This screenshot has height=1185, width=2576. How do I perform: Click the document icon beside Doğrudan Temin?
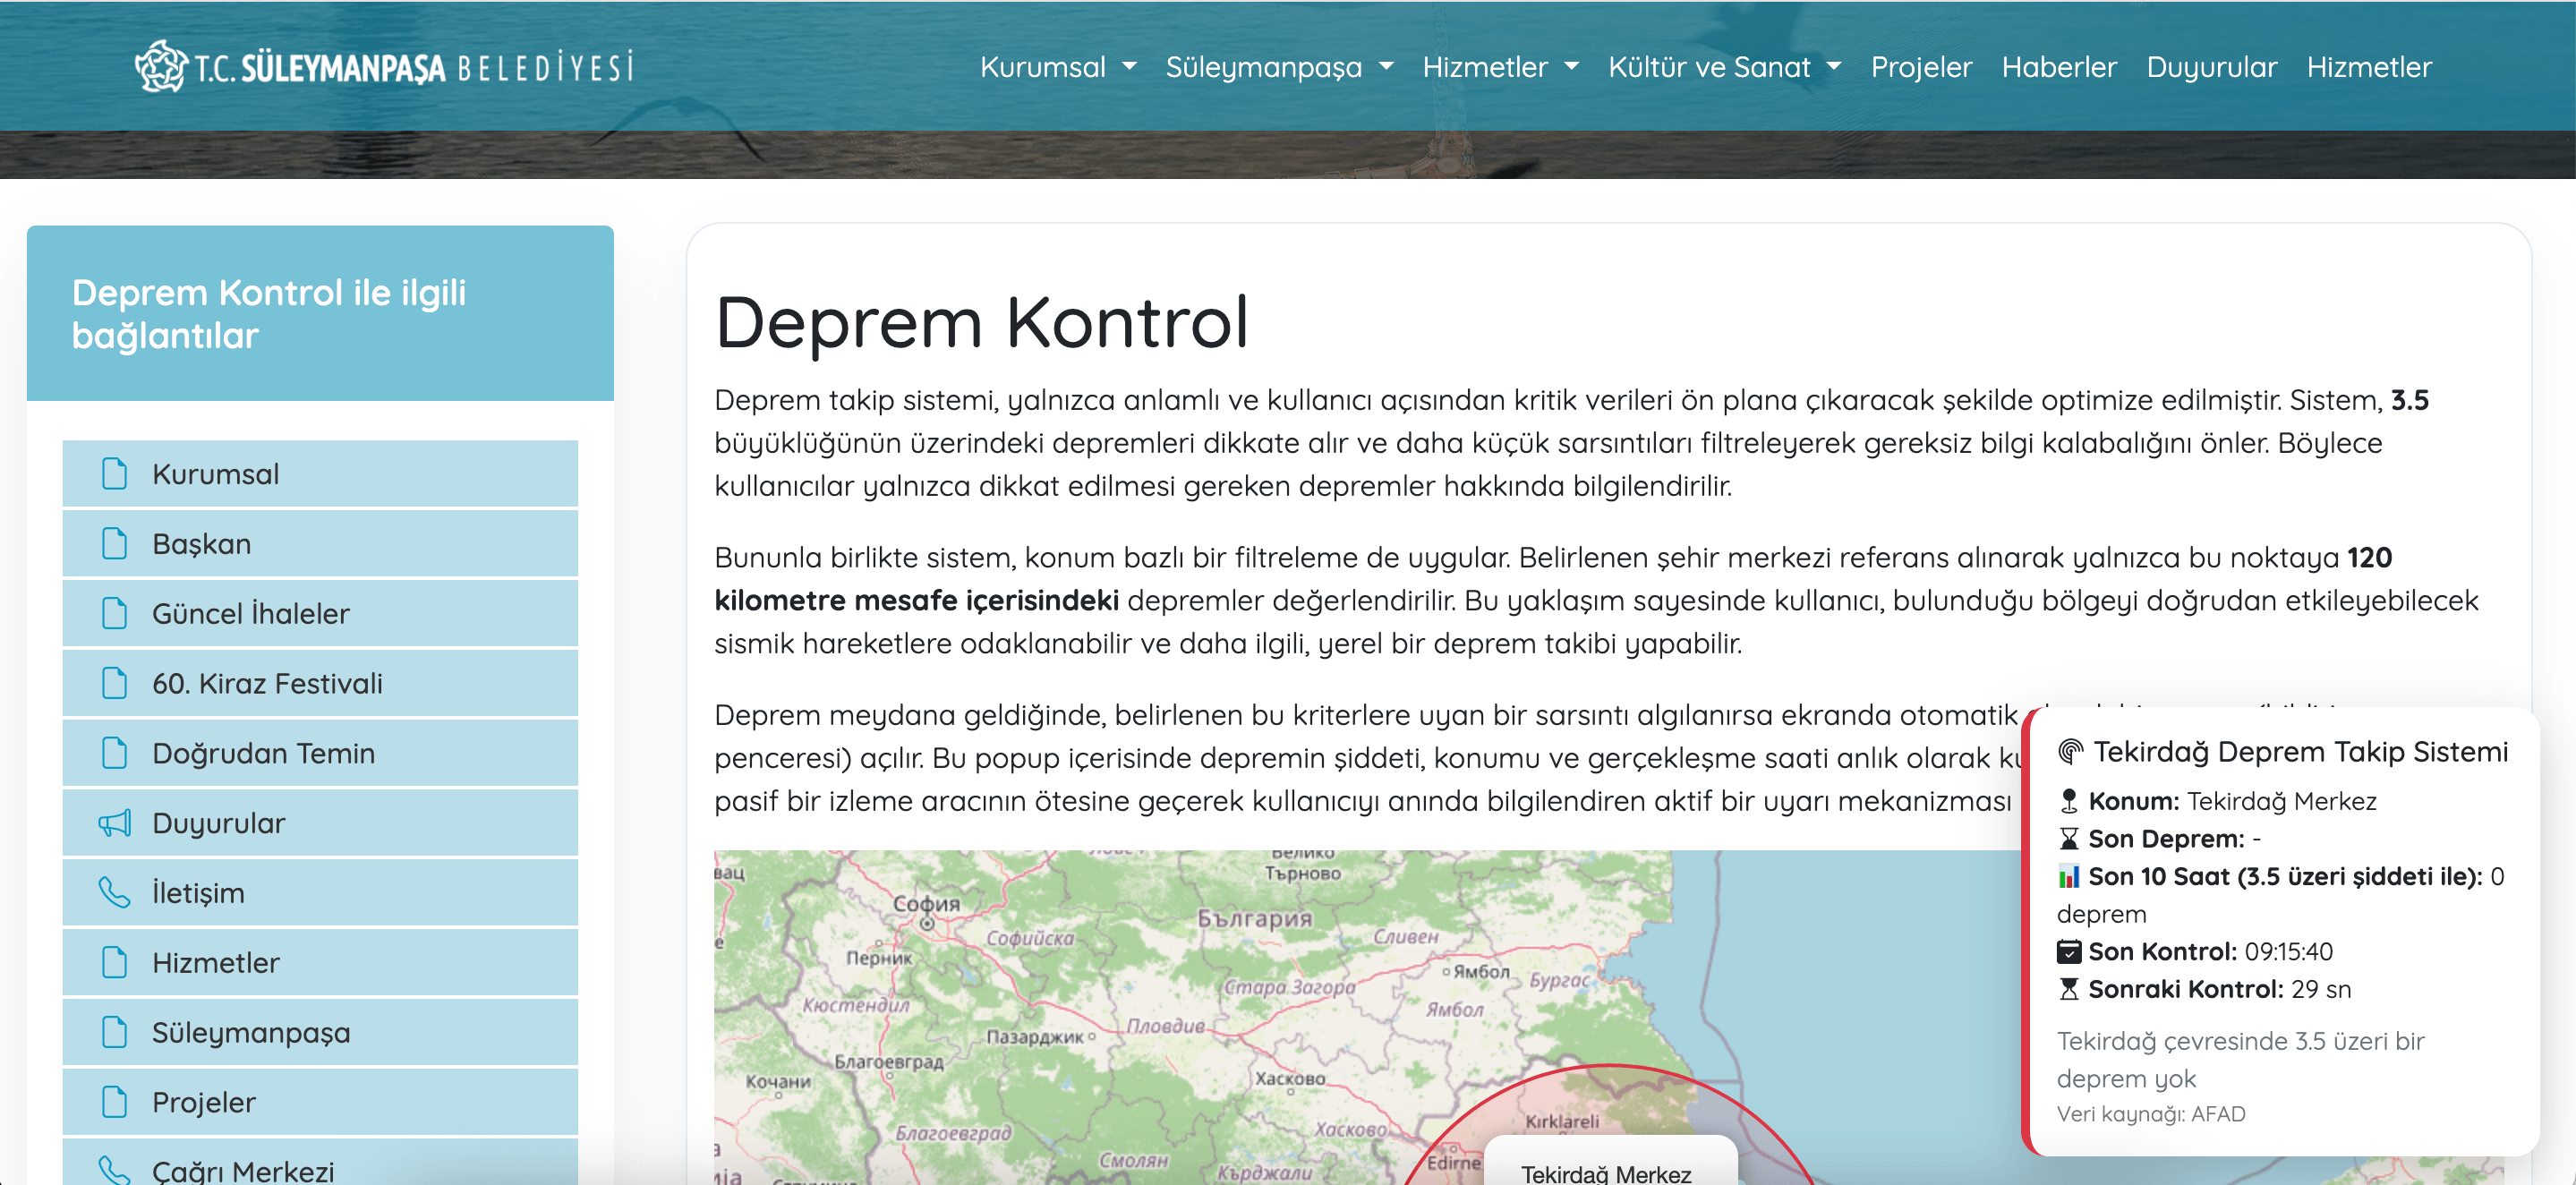click(x=115, y=753)
